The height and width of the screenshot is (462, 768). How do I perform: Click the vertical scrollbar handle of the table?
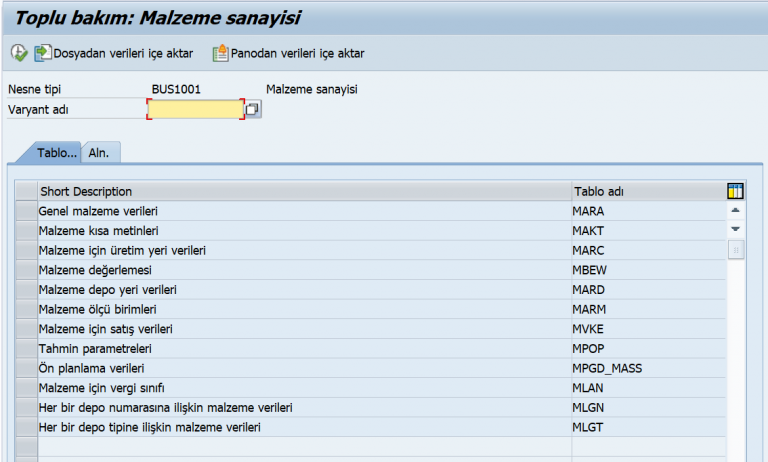[736, 249]
